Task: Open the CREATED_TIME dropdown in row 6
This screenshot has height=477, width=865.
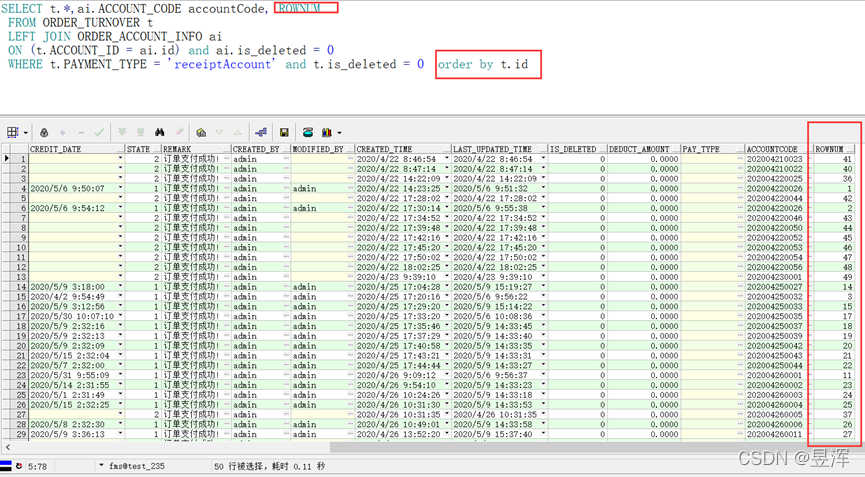Action: [x=446, y=208]
